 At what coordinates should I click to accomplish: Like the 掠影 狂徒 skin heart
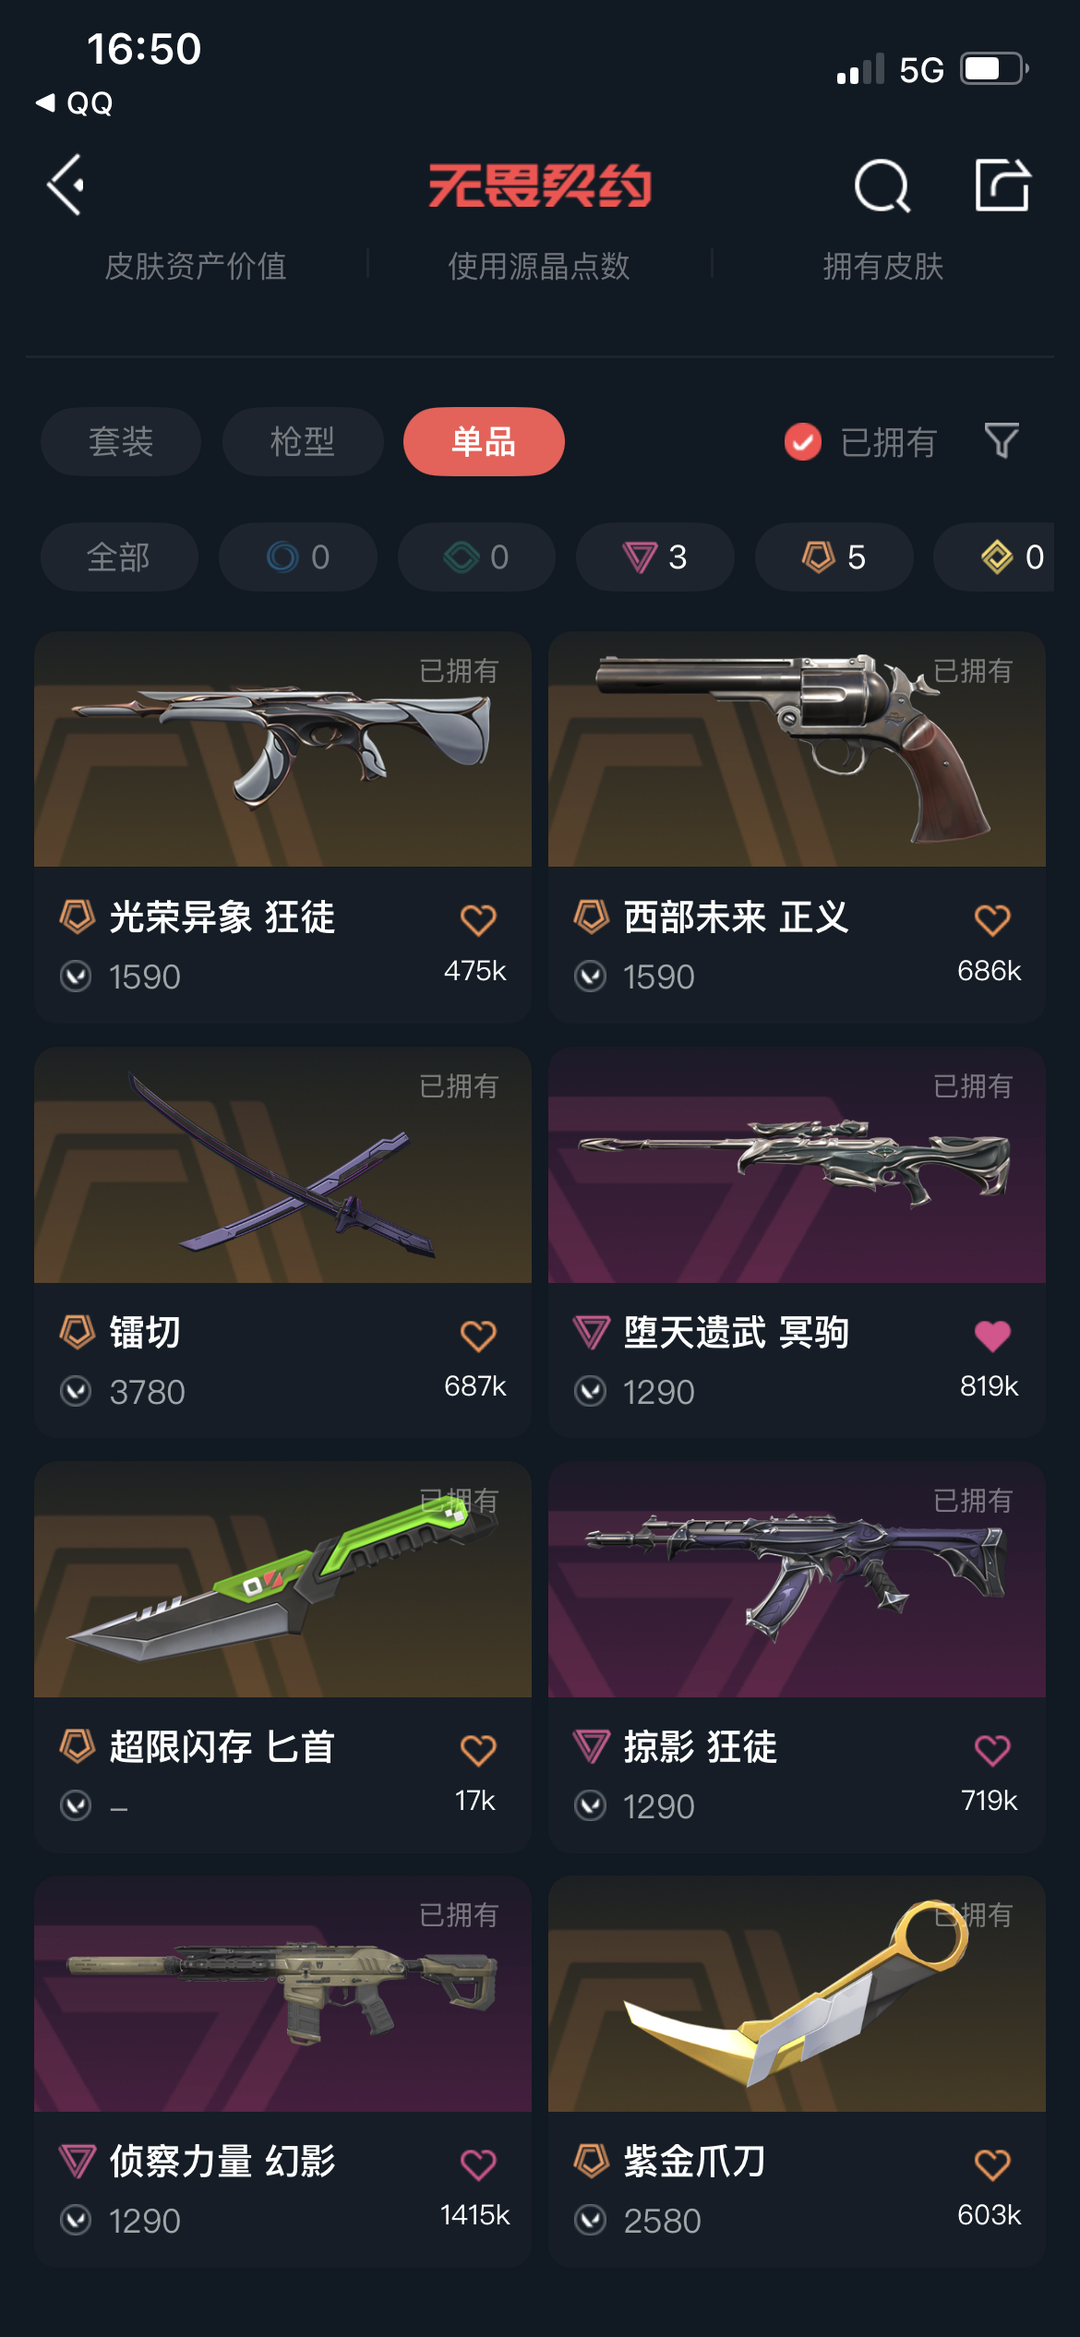[x=992, y=1750]
